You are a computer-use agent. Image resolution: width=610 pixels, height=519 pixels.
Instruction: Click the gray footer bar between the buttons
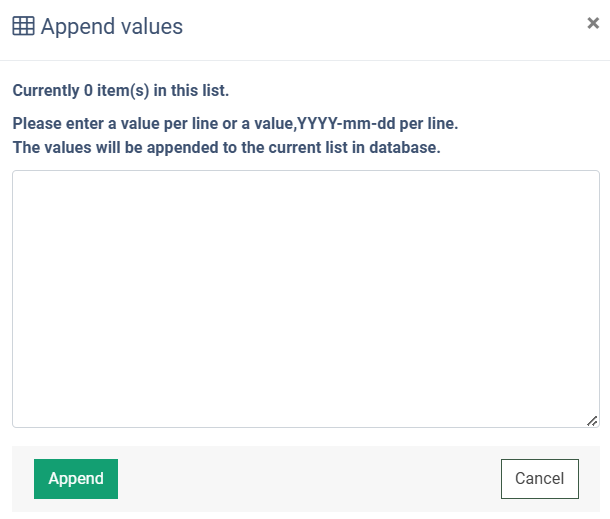[309, 479]
